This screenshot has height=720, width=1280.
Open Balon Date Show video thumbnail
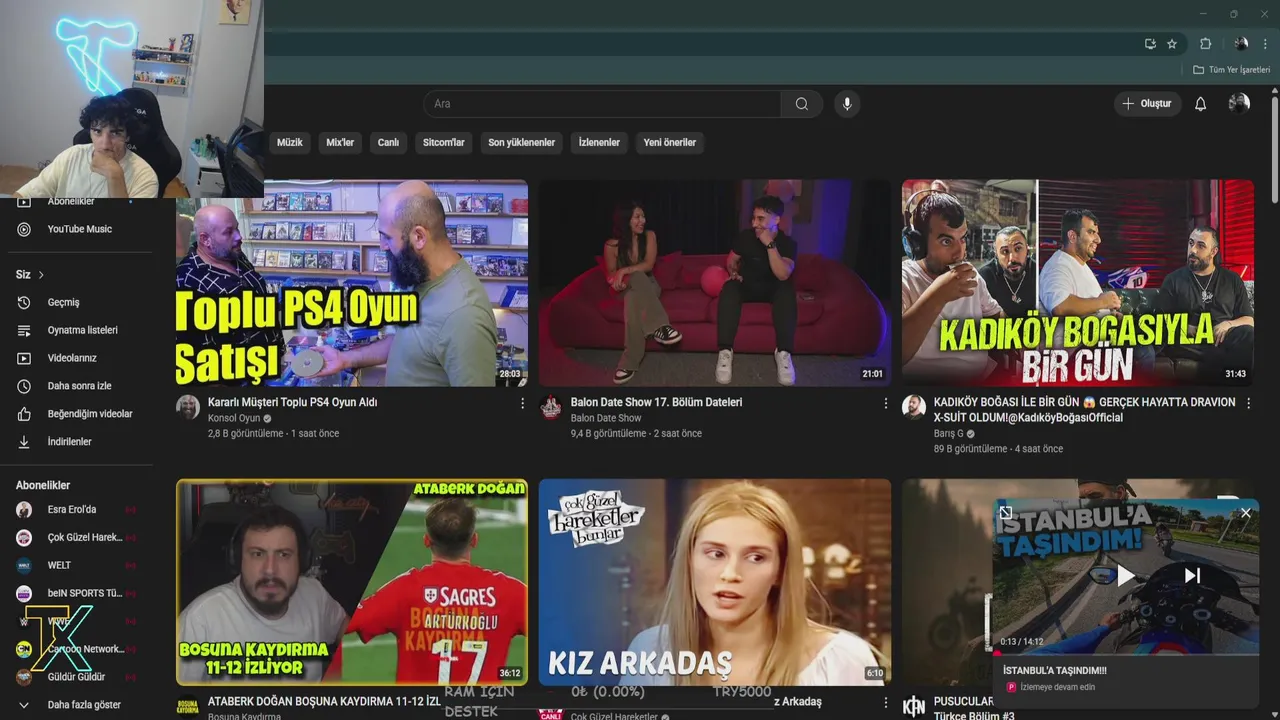click(715, 283)
